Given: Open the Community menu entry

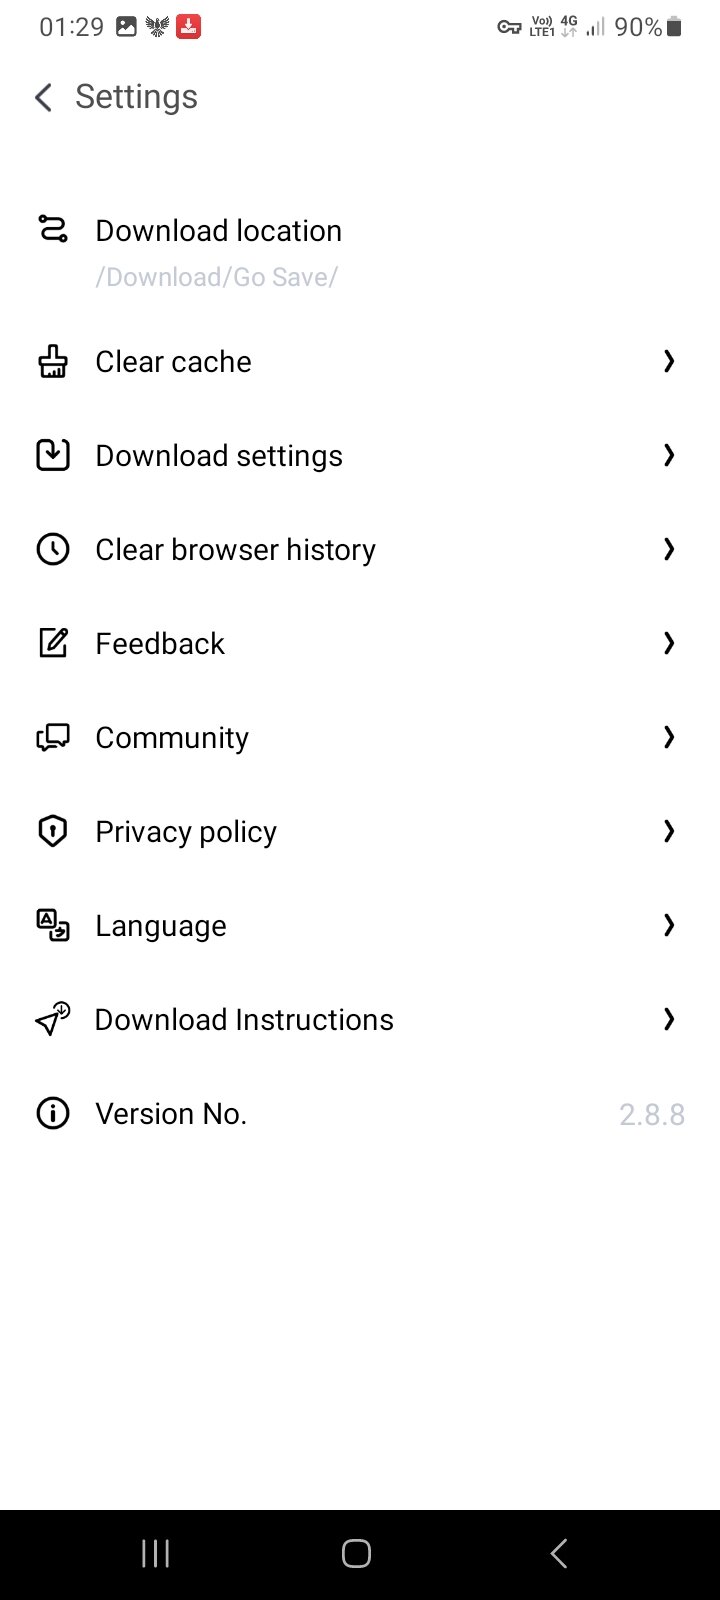Looking at the screenshot, I should (172, 738).
